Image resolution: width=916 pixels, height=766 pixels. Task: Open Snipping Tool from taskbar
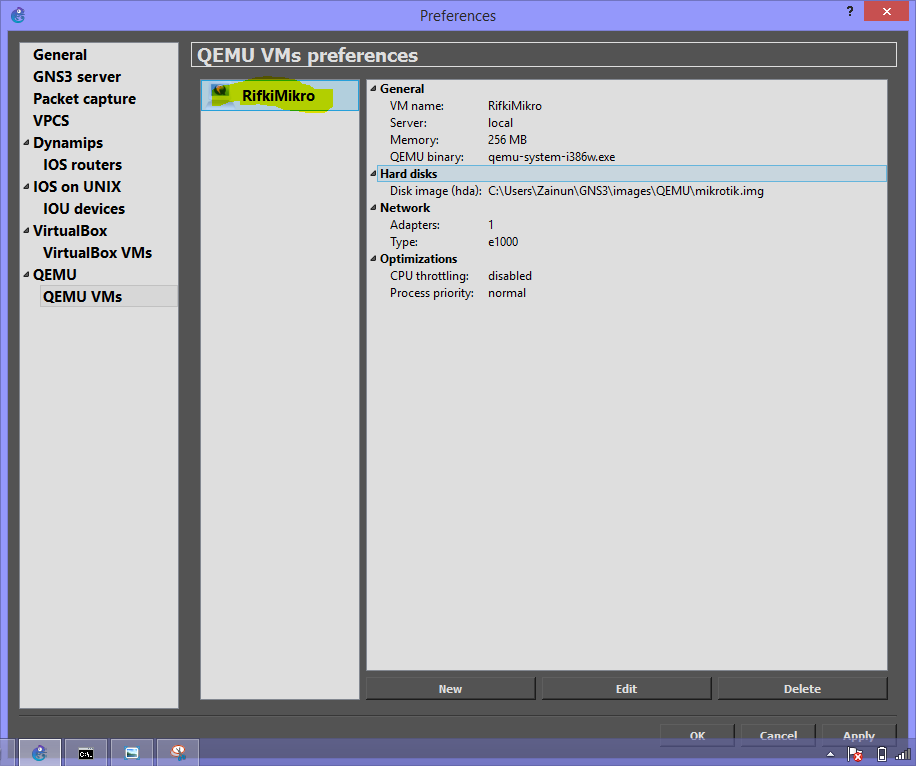click(x=178, y=753)
